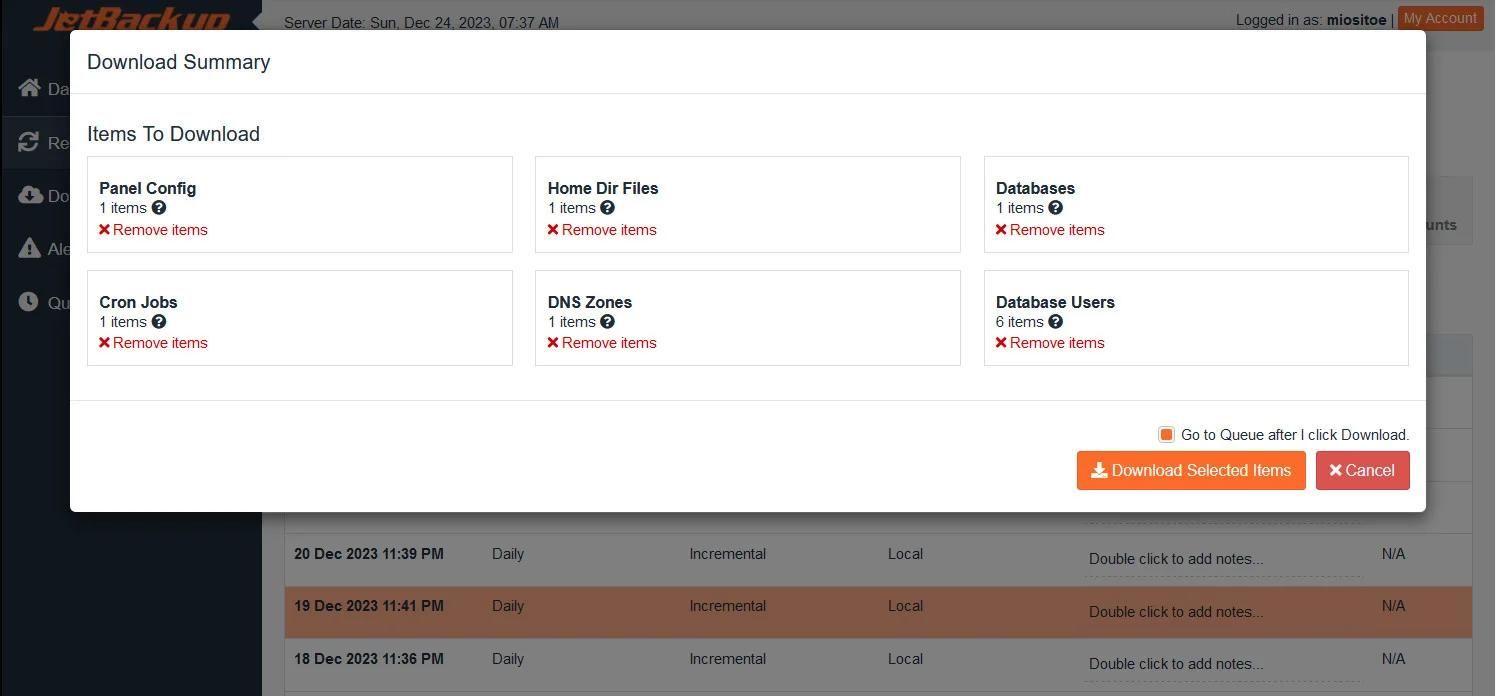Toggle the Go to Queue after Download checkbox
This screenshot has height=696, width=1496.
pyautogui.click(x=1166, y=434)
